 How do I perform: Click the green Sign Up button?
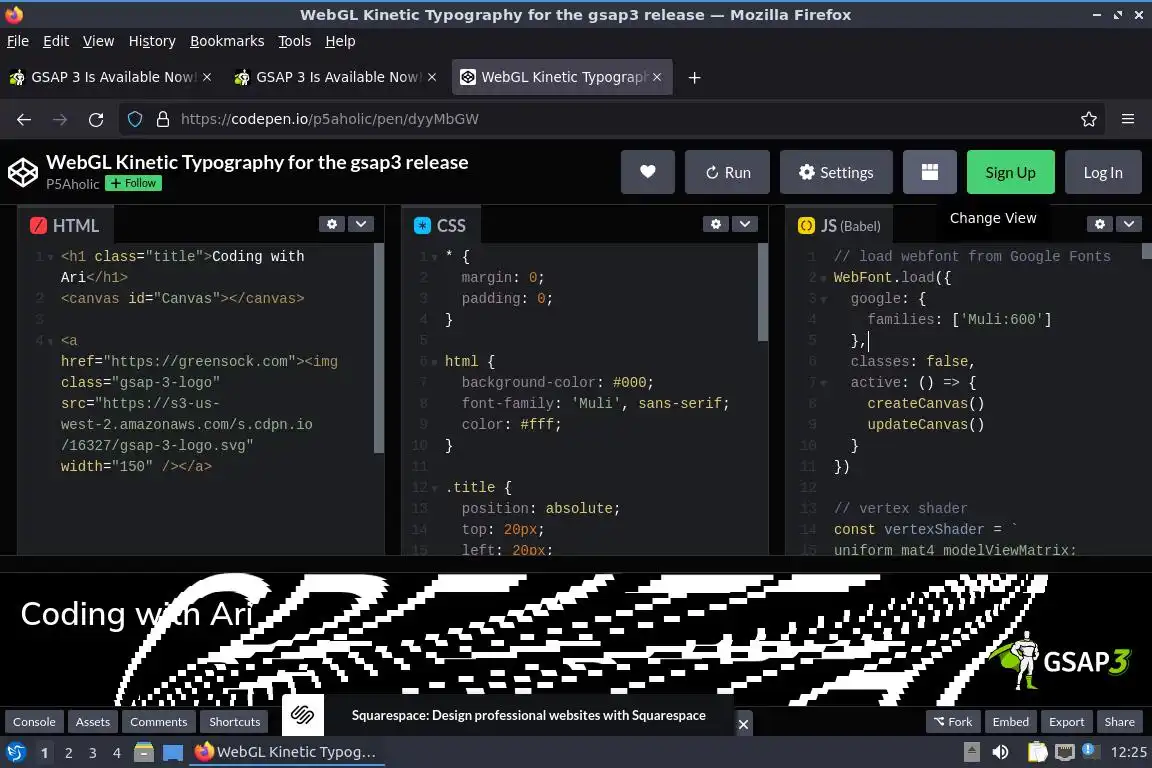point(1010,172)
